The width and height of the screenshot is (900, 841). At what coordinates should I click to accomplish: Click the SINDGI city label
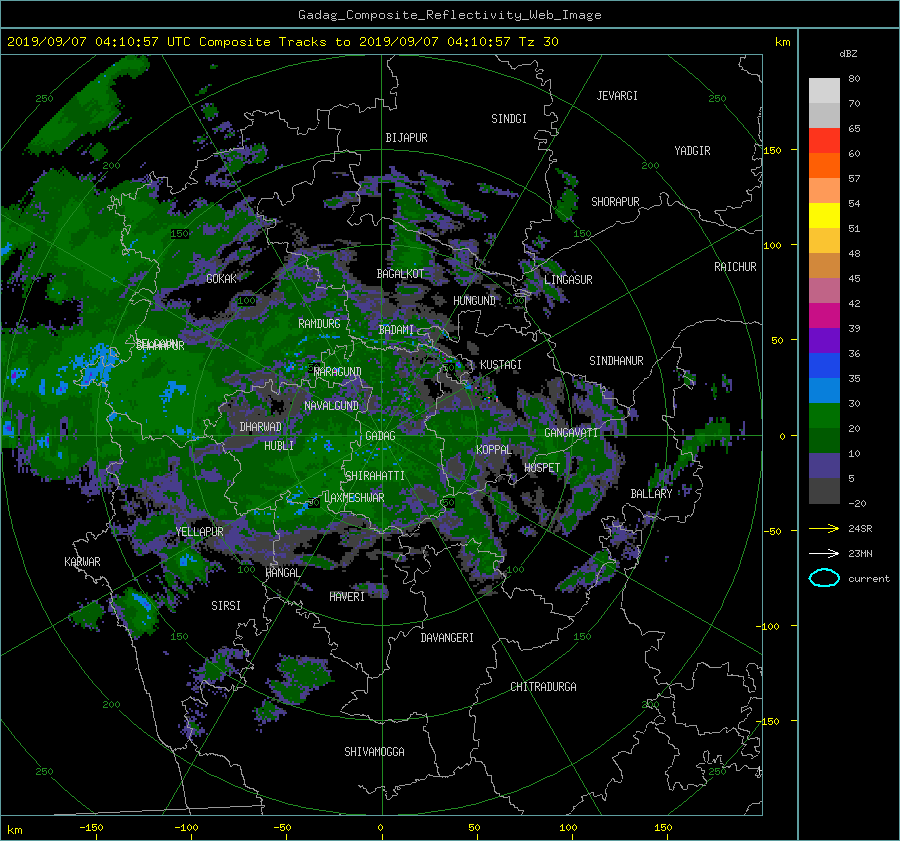(509, 119)
